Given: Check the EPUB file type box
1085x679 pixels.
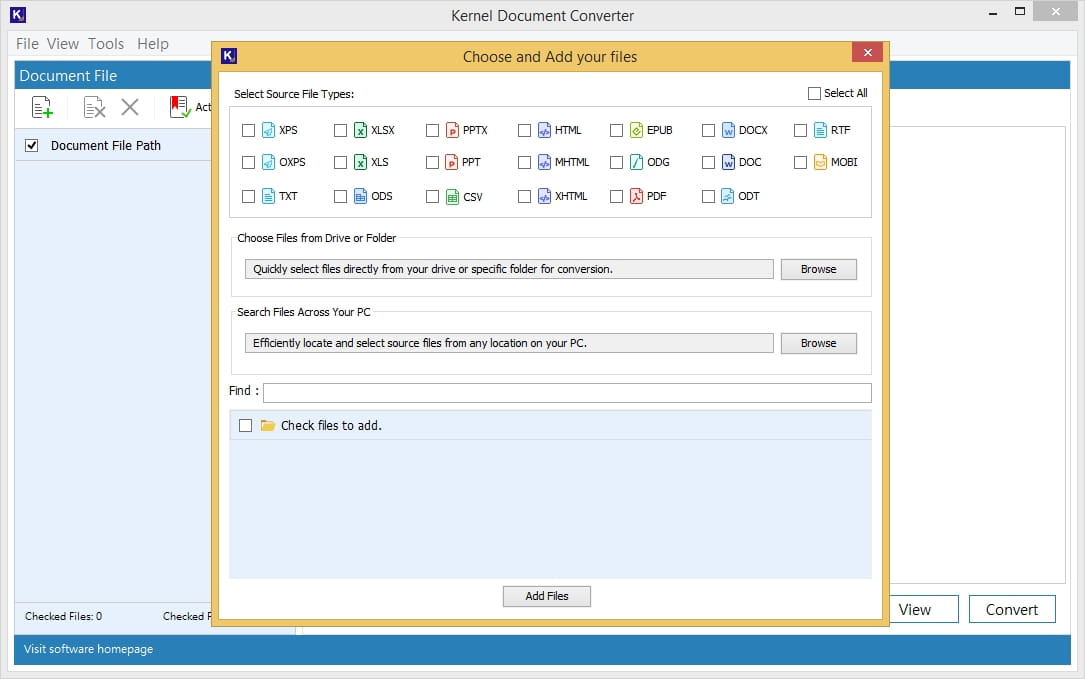Looking at the screenshot, I should tap(617, 130).
